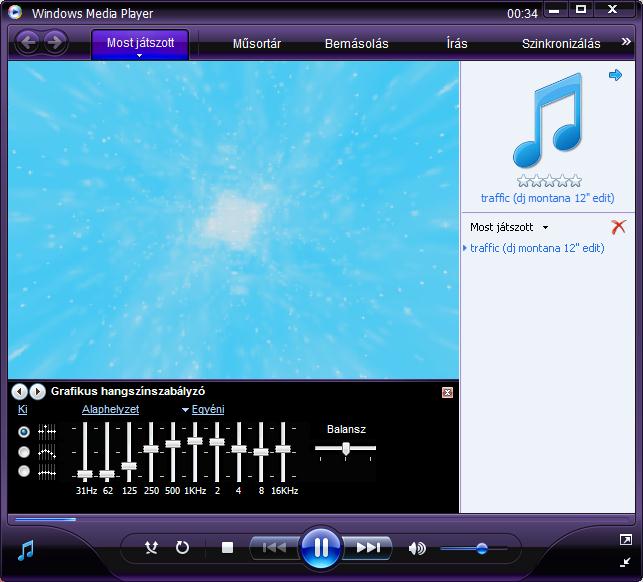Show more tabs with double chevron

click(x=626, y=41)
